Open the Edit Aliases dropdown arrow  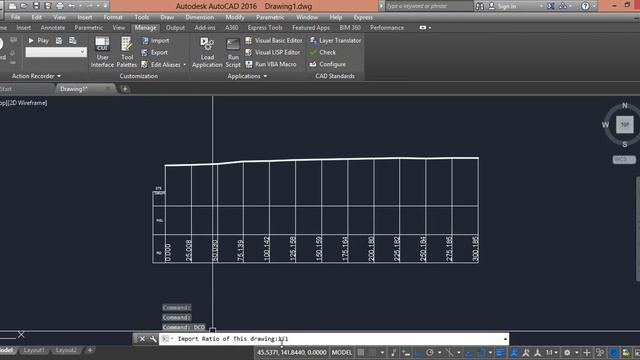point(184,64)
